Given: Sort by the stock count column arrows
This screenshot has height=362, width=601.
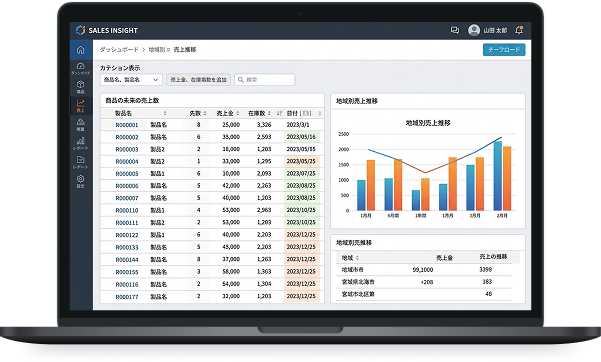Looking at the screenshot, I should coord(269,113).
